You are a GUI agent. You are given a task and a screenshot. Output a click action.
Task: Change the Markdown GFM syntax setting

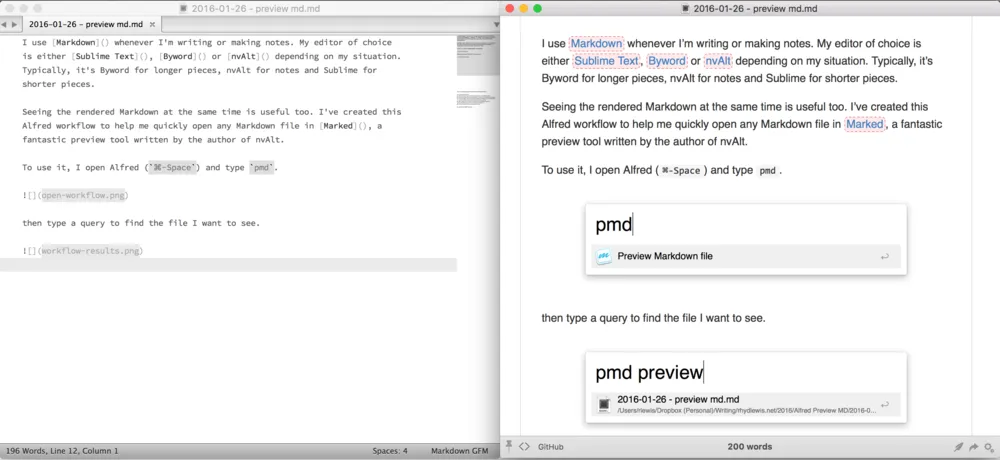click(458, 451)
